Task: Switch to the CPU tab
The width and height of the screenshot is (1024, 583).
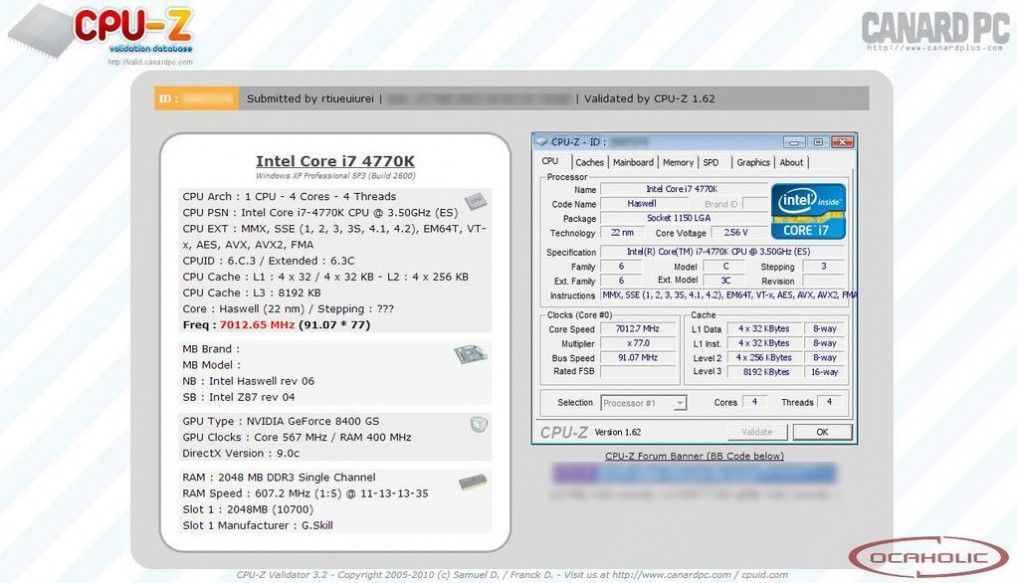Action: pos(550,161)
